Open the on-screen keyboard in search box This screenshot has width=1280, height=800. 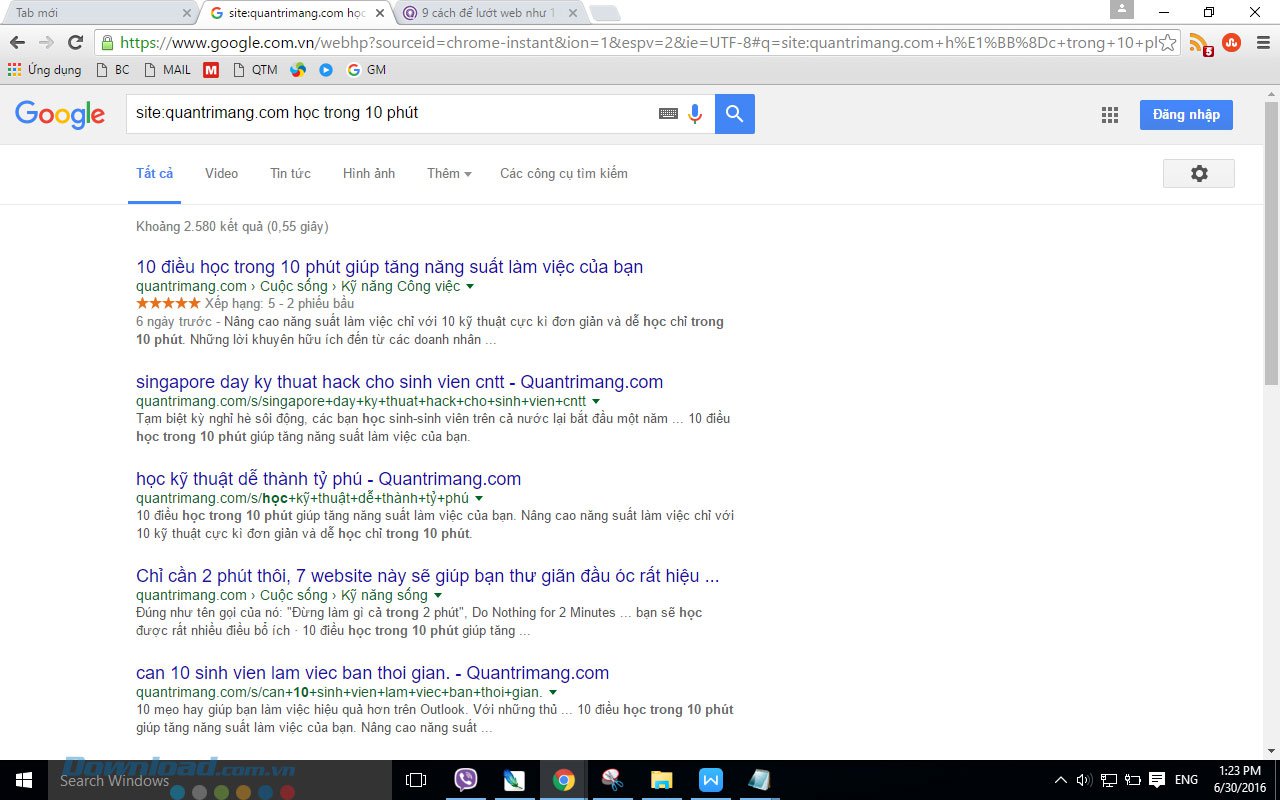(x=668, y=114)
